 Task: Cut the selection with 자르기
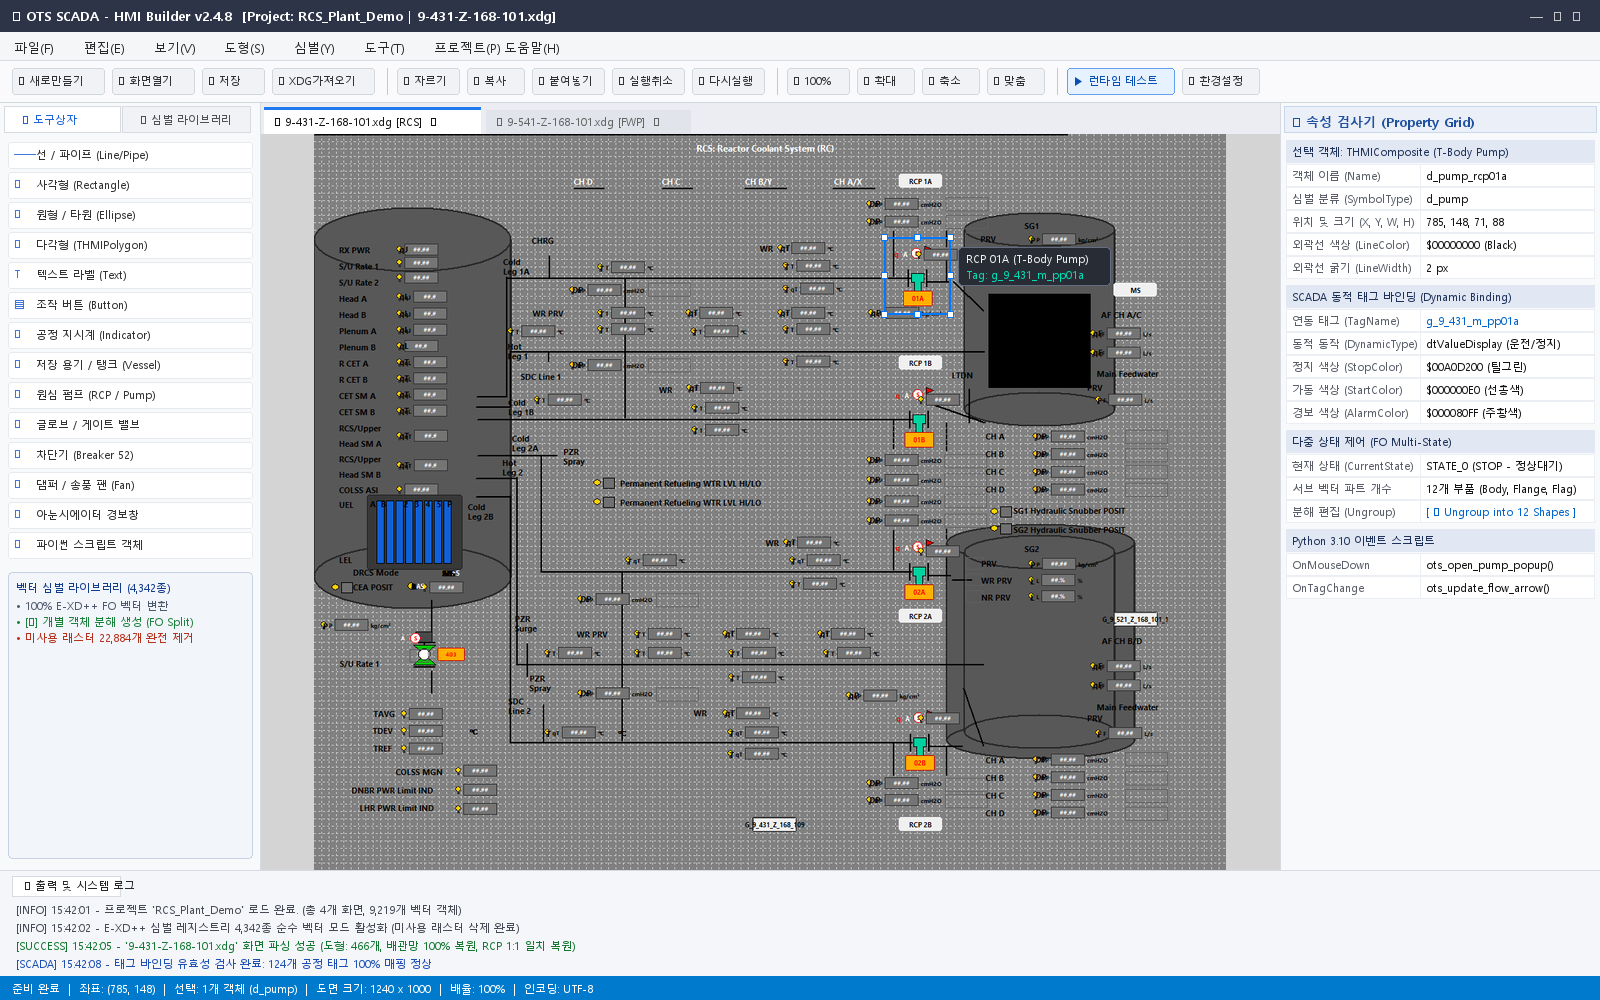428,81
